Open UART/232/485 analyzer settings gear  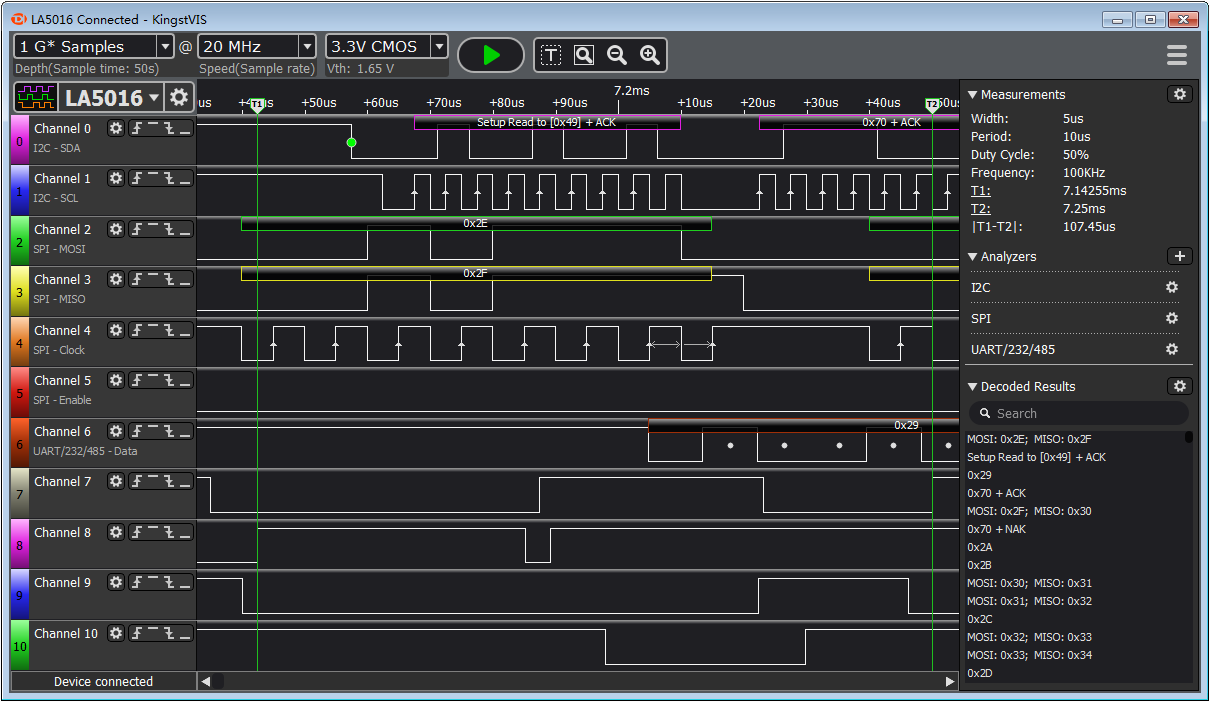click(x=1172, y=349)
